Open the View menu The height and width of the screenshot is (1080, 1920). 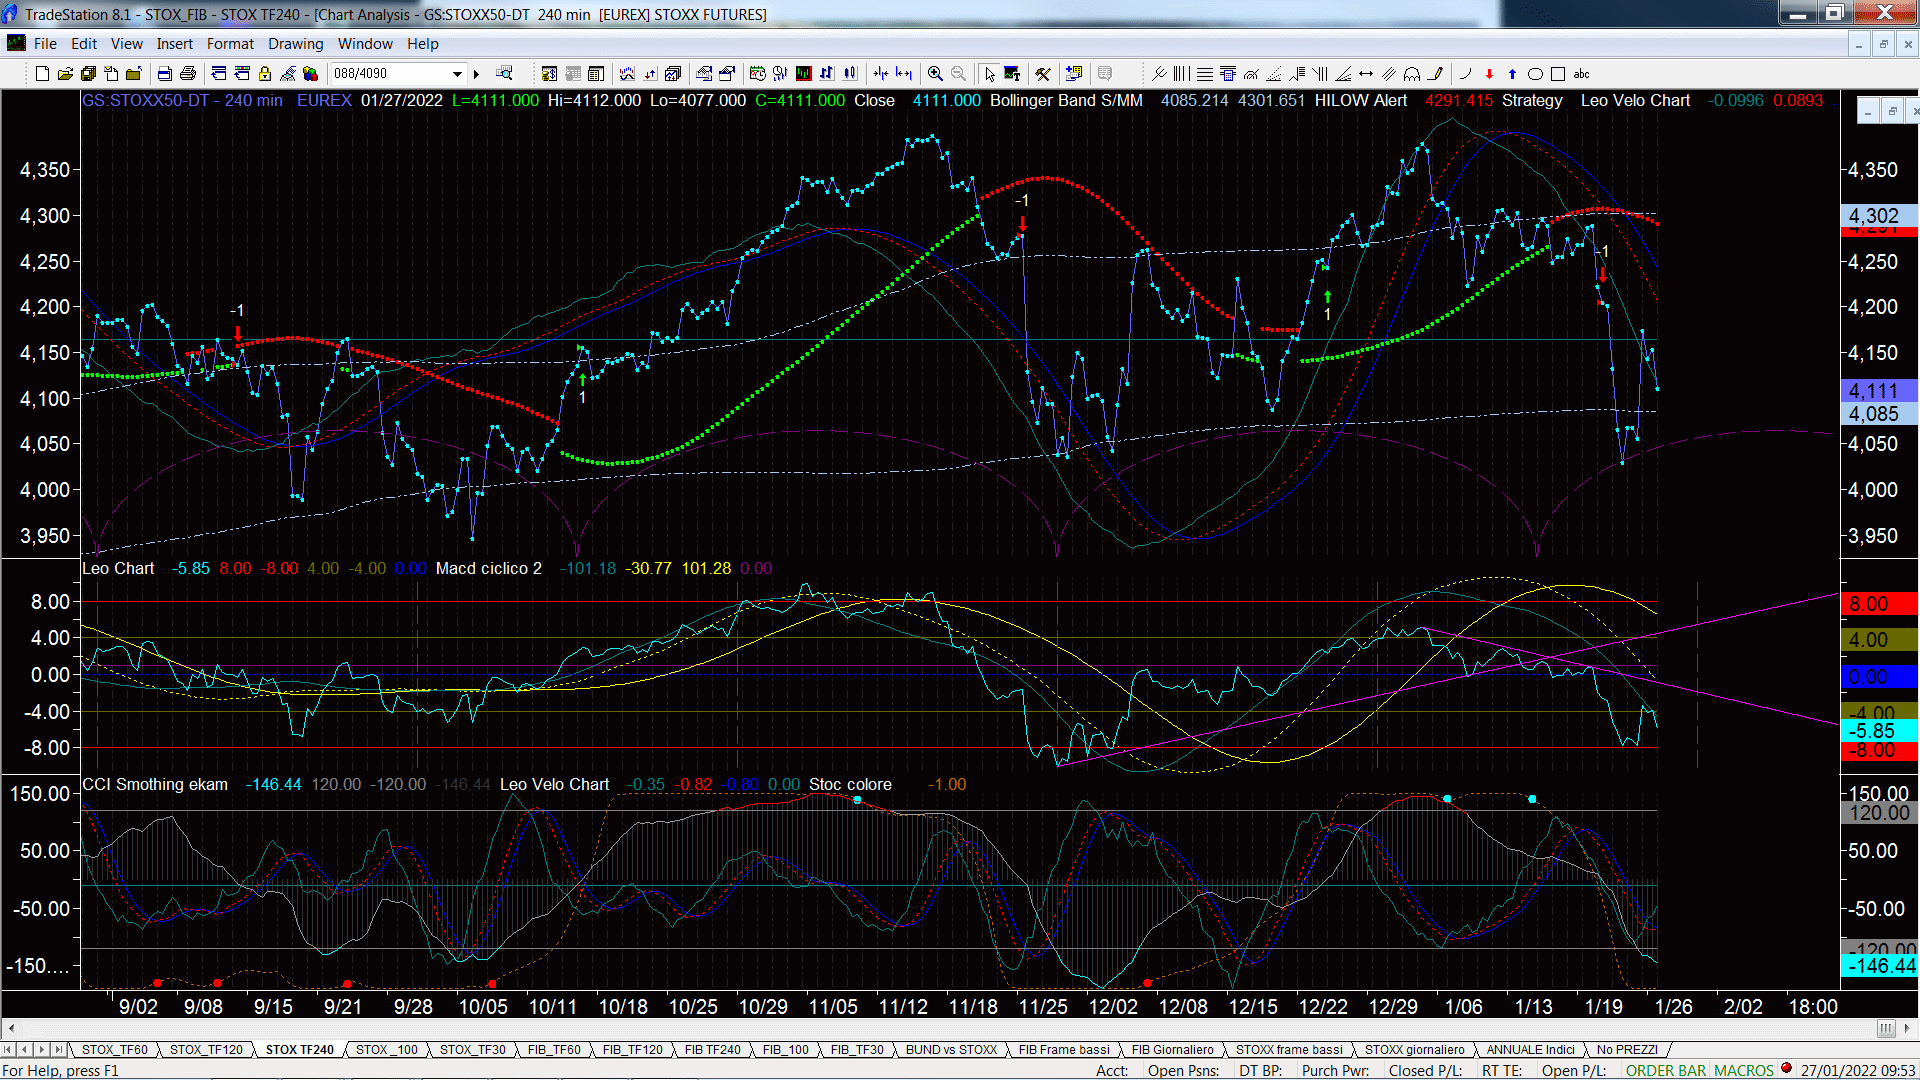coord(126,44)
